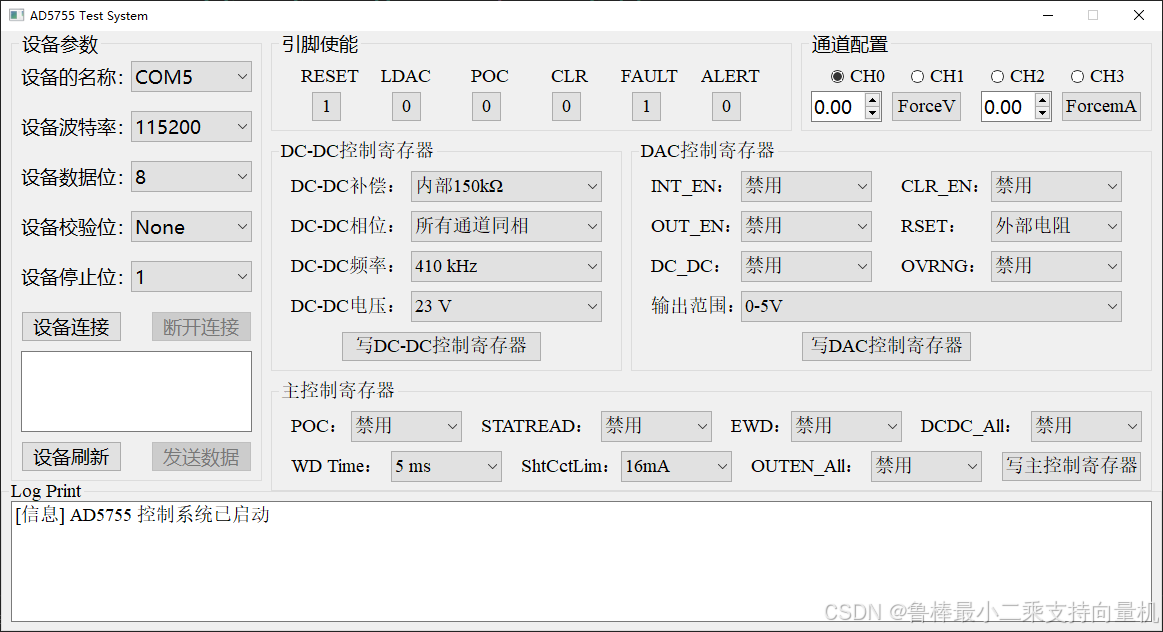1163x632 pixels.
Task: Close the AD5755 Test System window
Action: click(x=1139, y=15)
